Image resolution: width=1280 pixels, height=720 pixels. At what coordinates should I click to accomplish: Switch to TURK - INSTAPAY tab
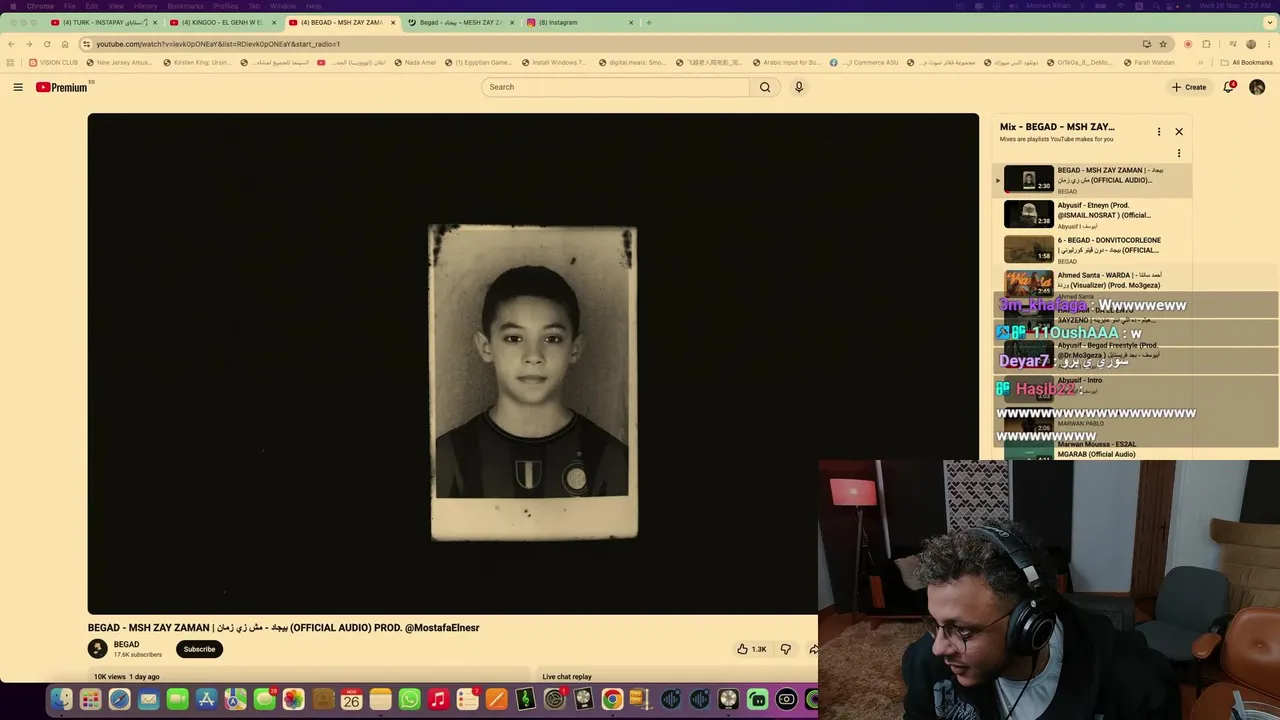click(x=105, y=22)
